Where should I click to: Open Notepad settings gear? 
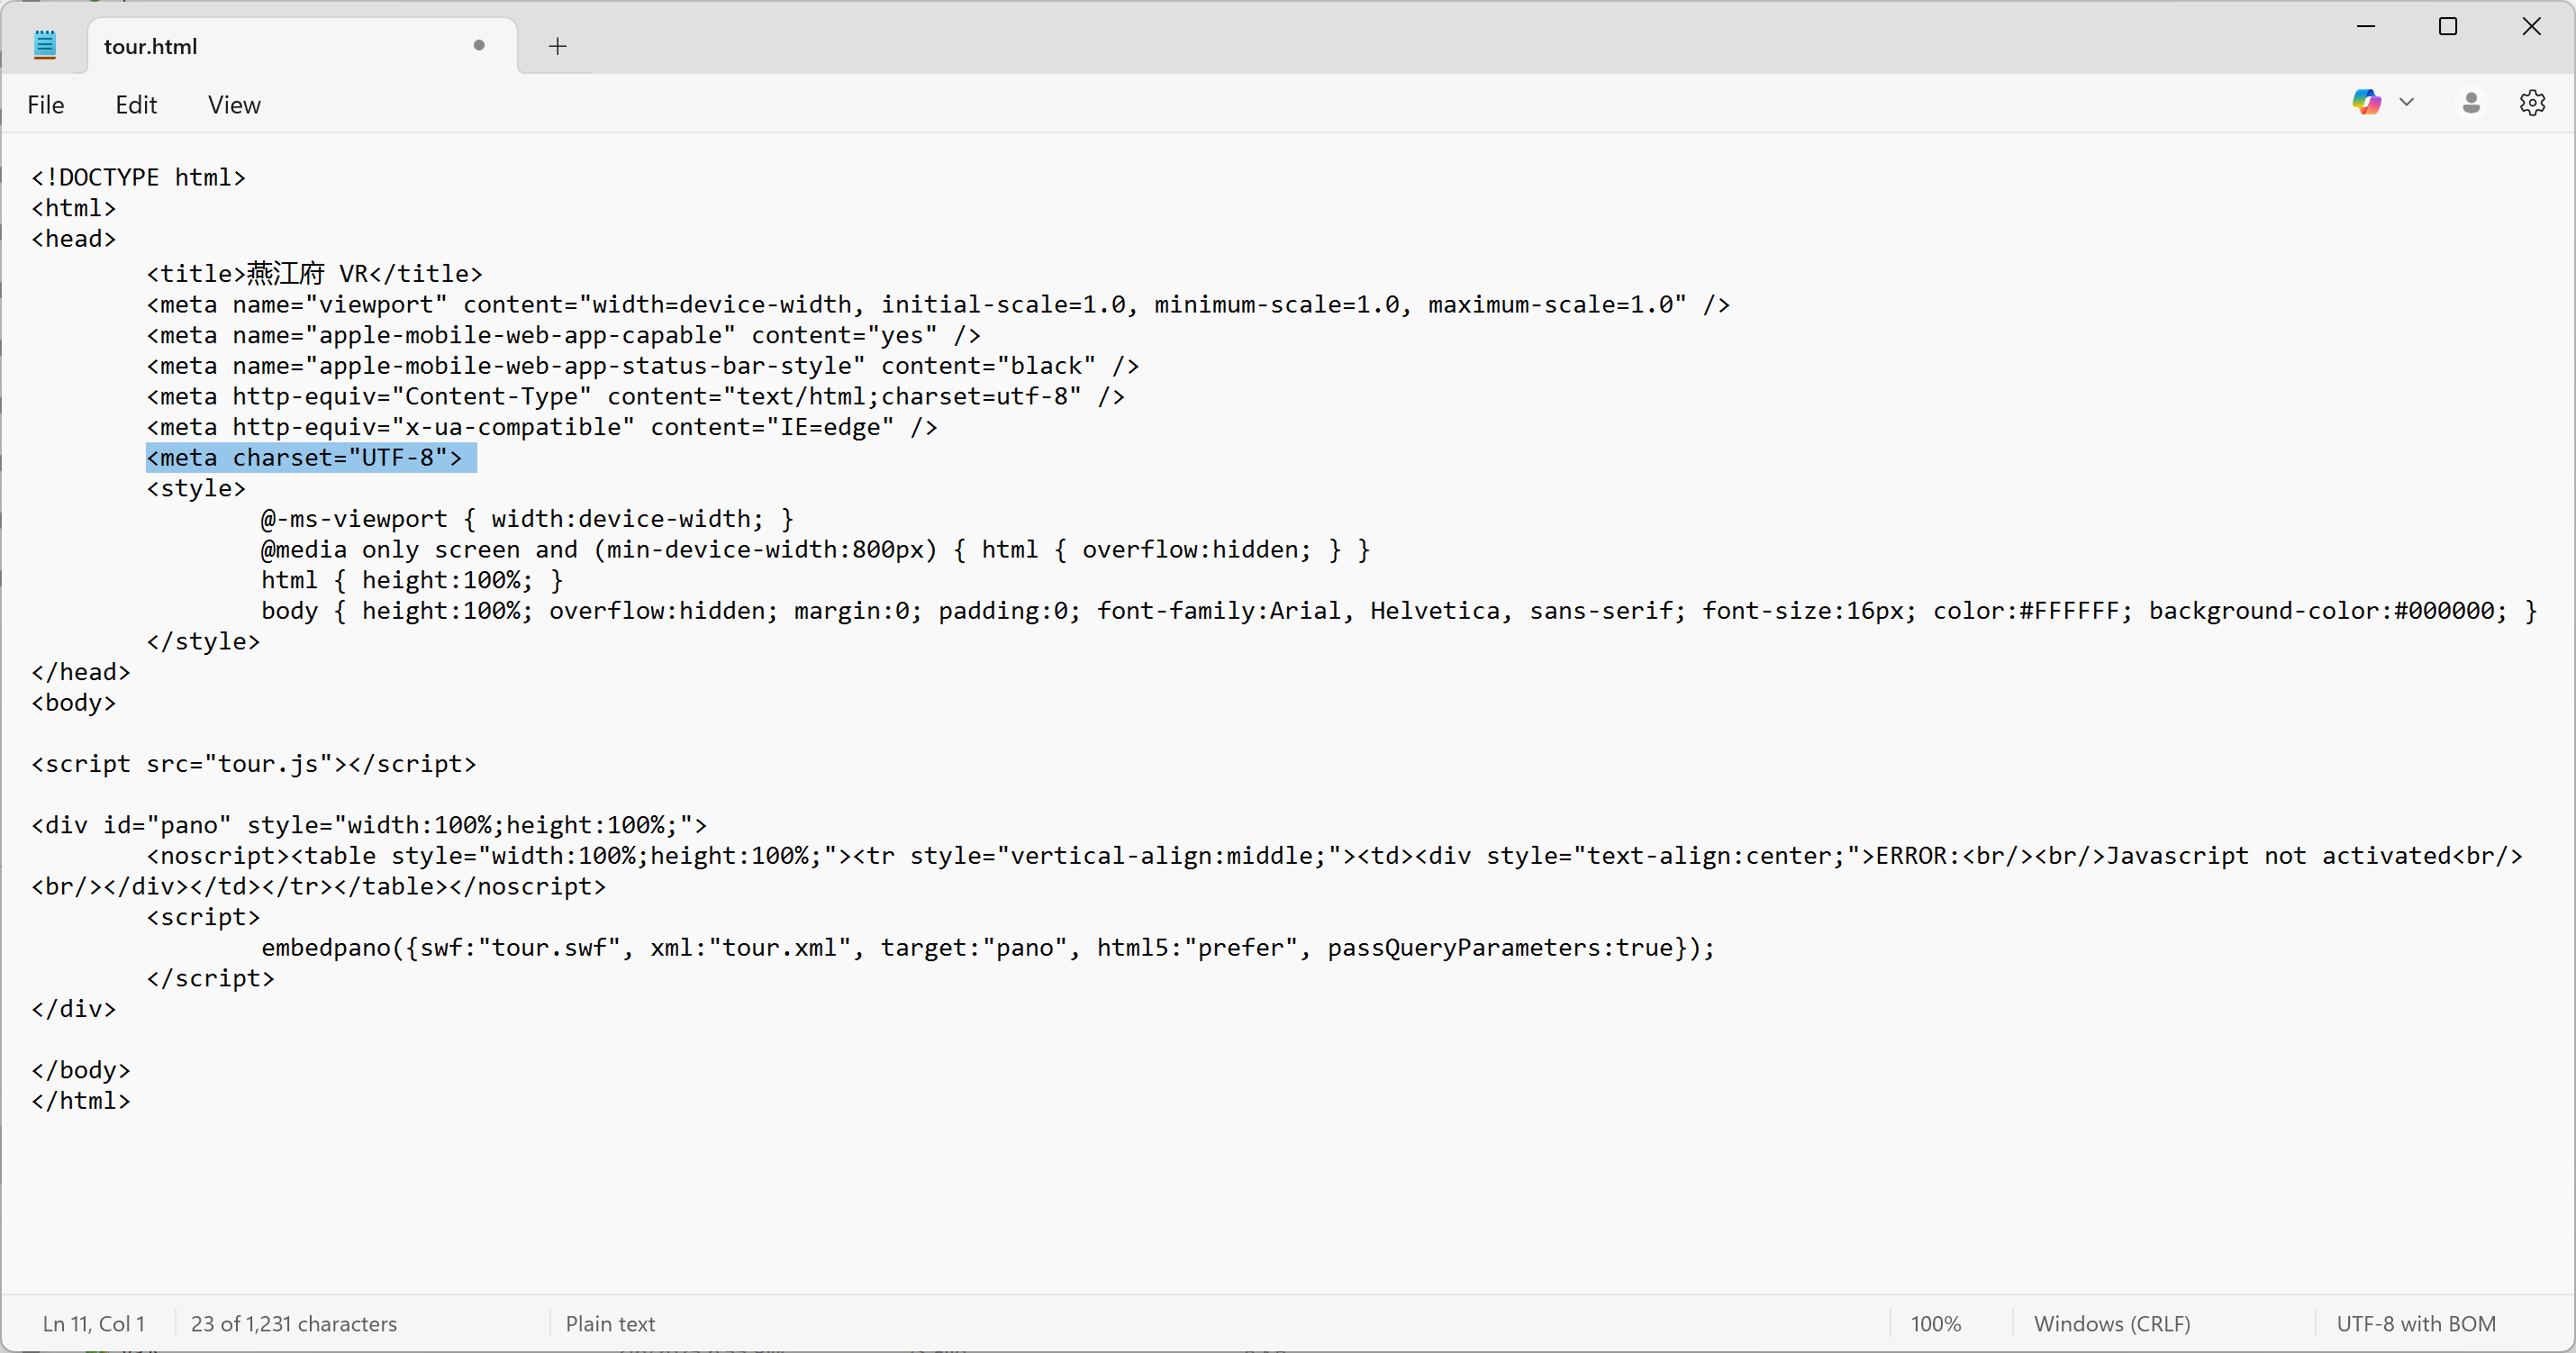coord(2531,102)
